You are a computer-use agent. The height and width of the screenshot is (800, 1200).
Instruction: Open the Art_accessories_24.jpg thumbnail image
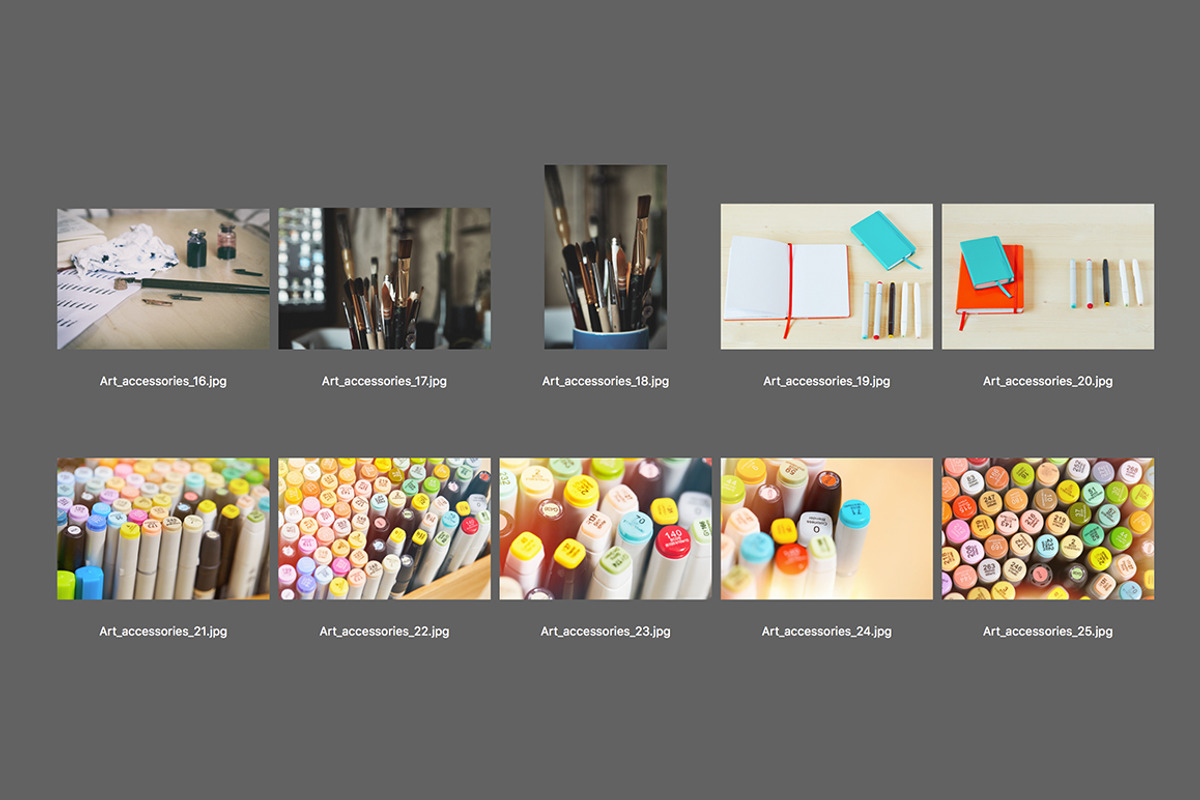[x=827, y=529]
